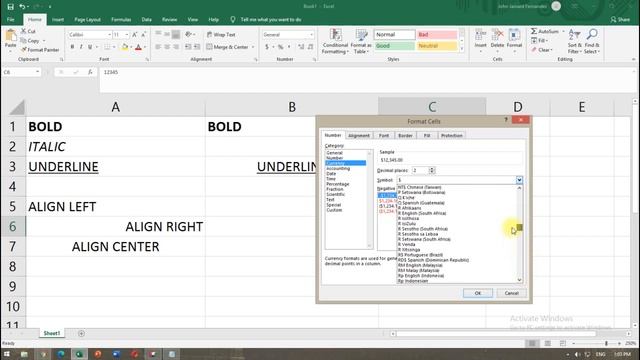Click the Decimal places spinner arrows
The height and width of the screenshot is (360, 640).
tap(432, 170)
